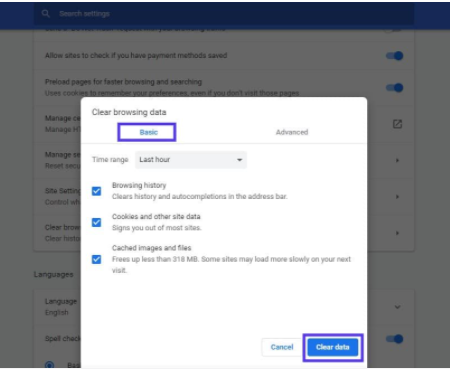The width and height of the screenshot is (450, 369).
Task: Expand the Manage security keys row arrow
Action: (x=397, y=160)
